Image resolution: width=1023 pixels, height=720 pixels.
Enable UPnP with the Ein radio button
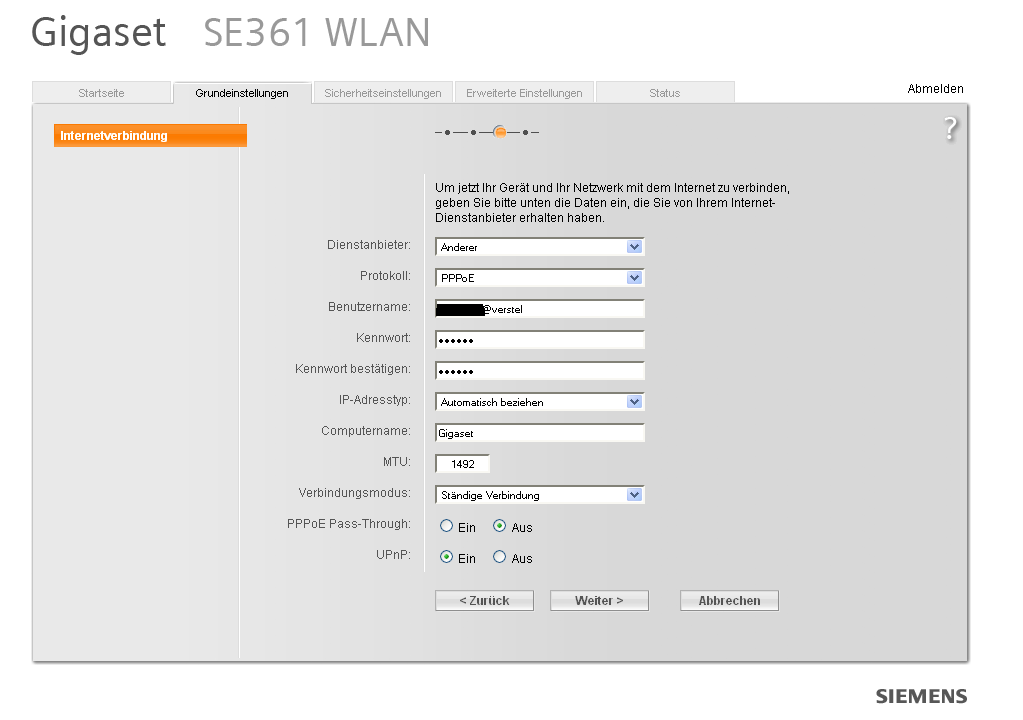tap(446, 557)
